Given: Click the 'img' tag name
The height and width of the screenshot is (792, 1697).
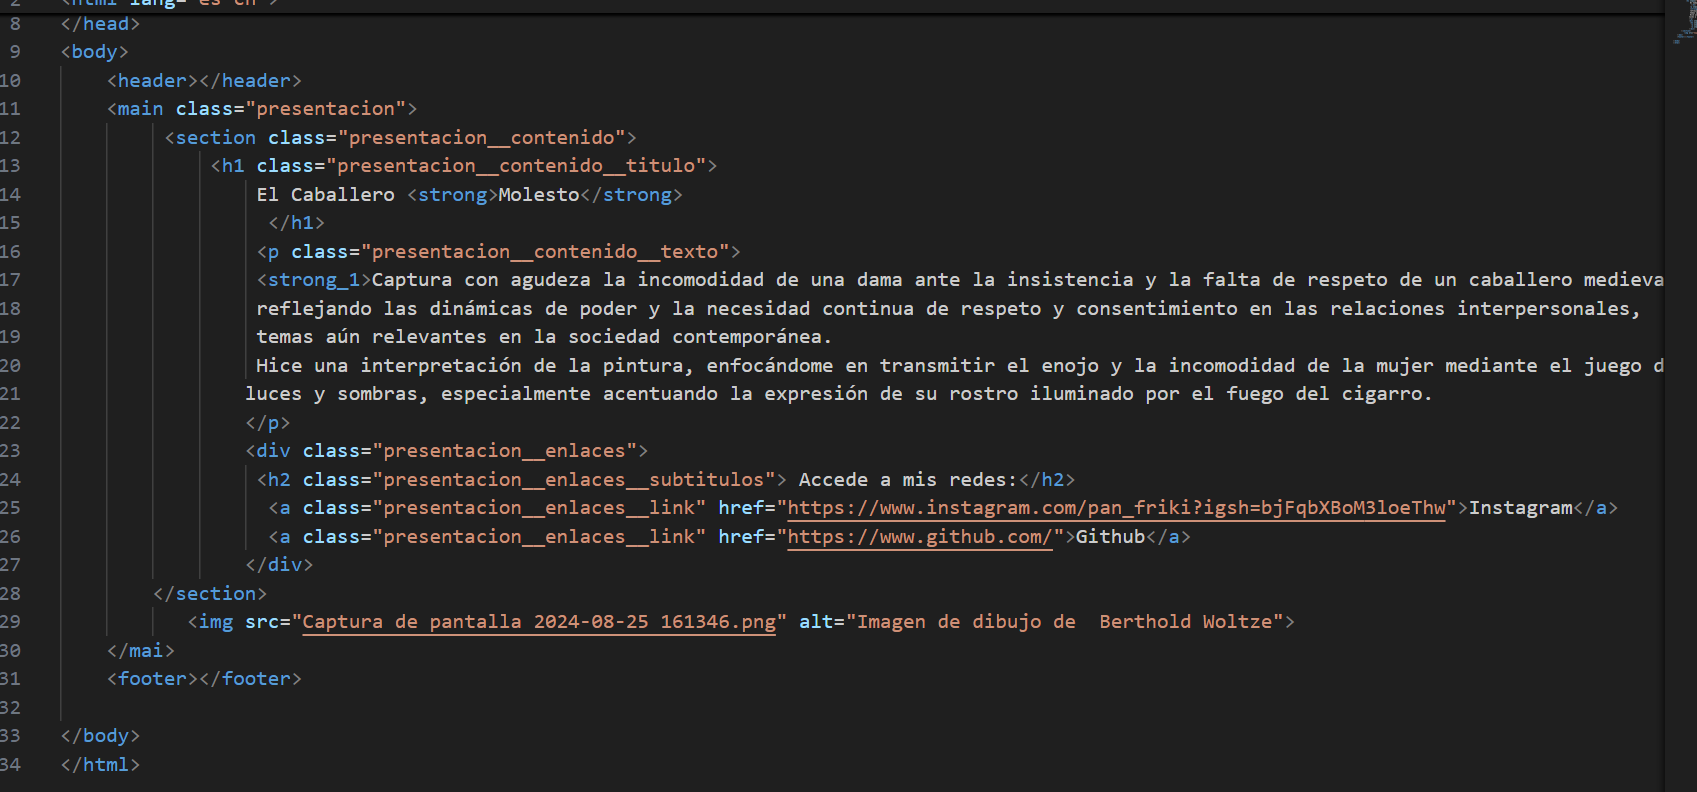Looking at the screenshot, I should point(216,622).
